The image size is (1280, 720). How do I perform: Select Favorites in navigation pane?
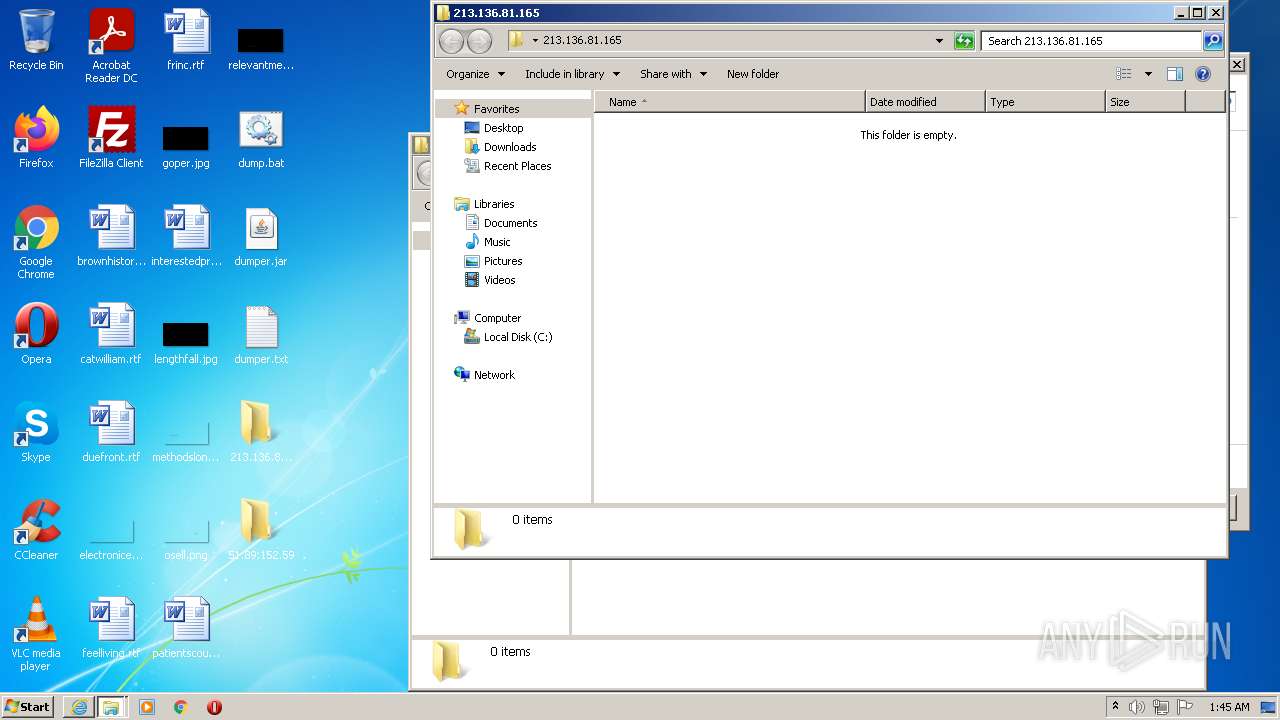click(496, 109)
